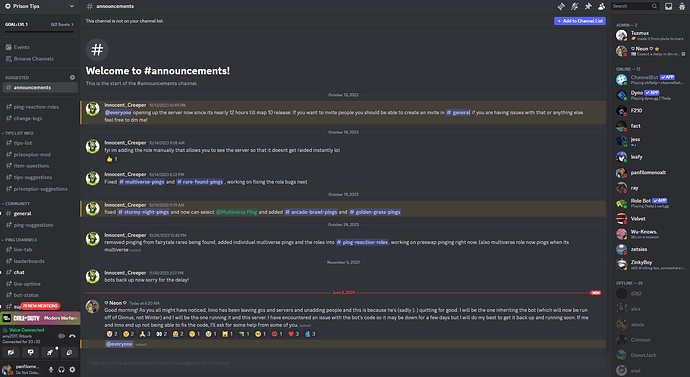Open the Events sidebar item
The height and width of the screenshot is (377, 690).
click(21, 47)
